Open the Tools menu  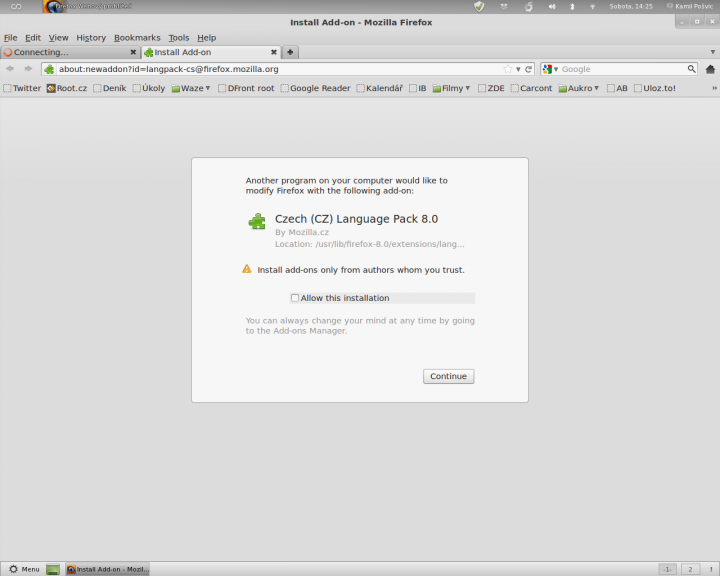179,38
